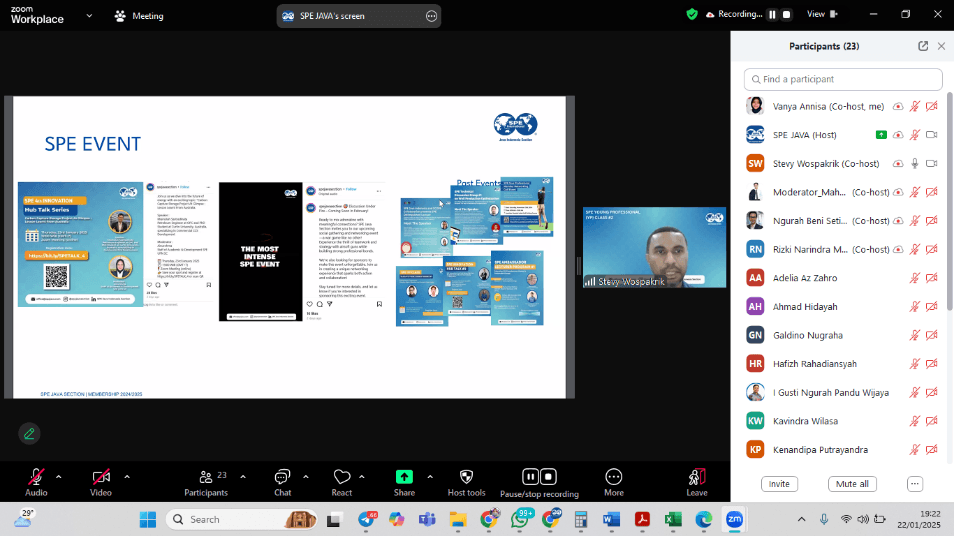
Task: Open the View menu
Action: [822, 14]
